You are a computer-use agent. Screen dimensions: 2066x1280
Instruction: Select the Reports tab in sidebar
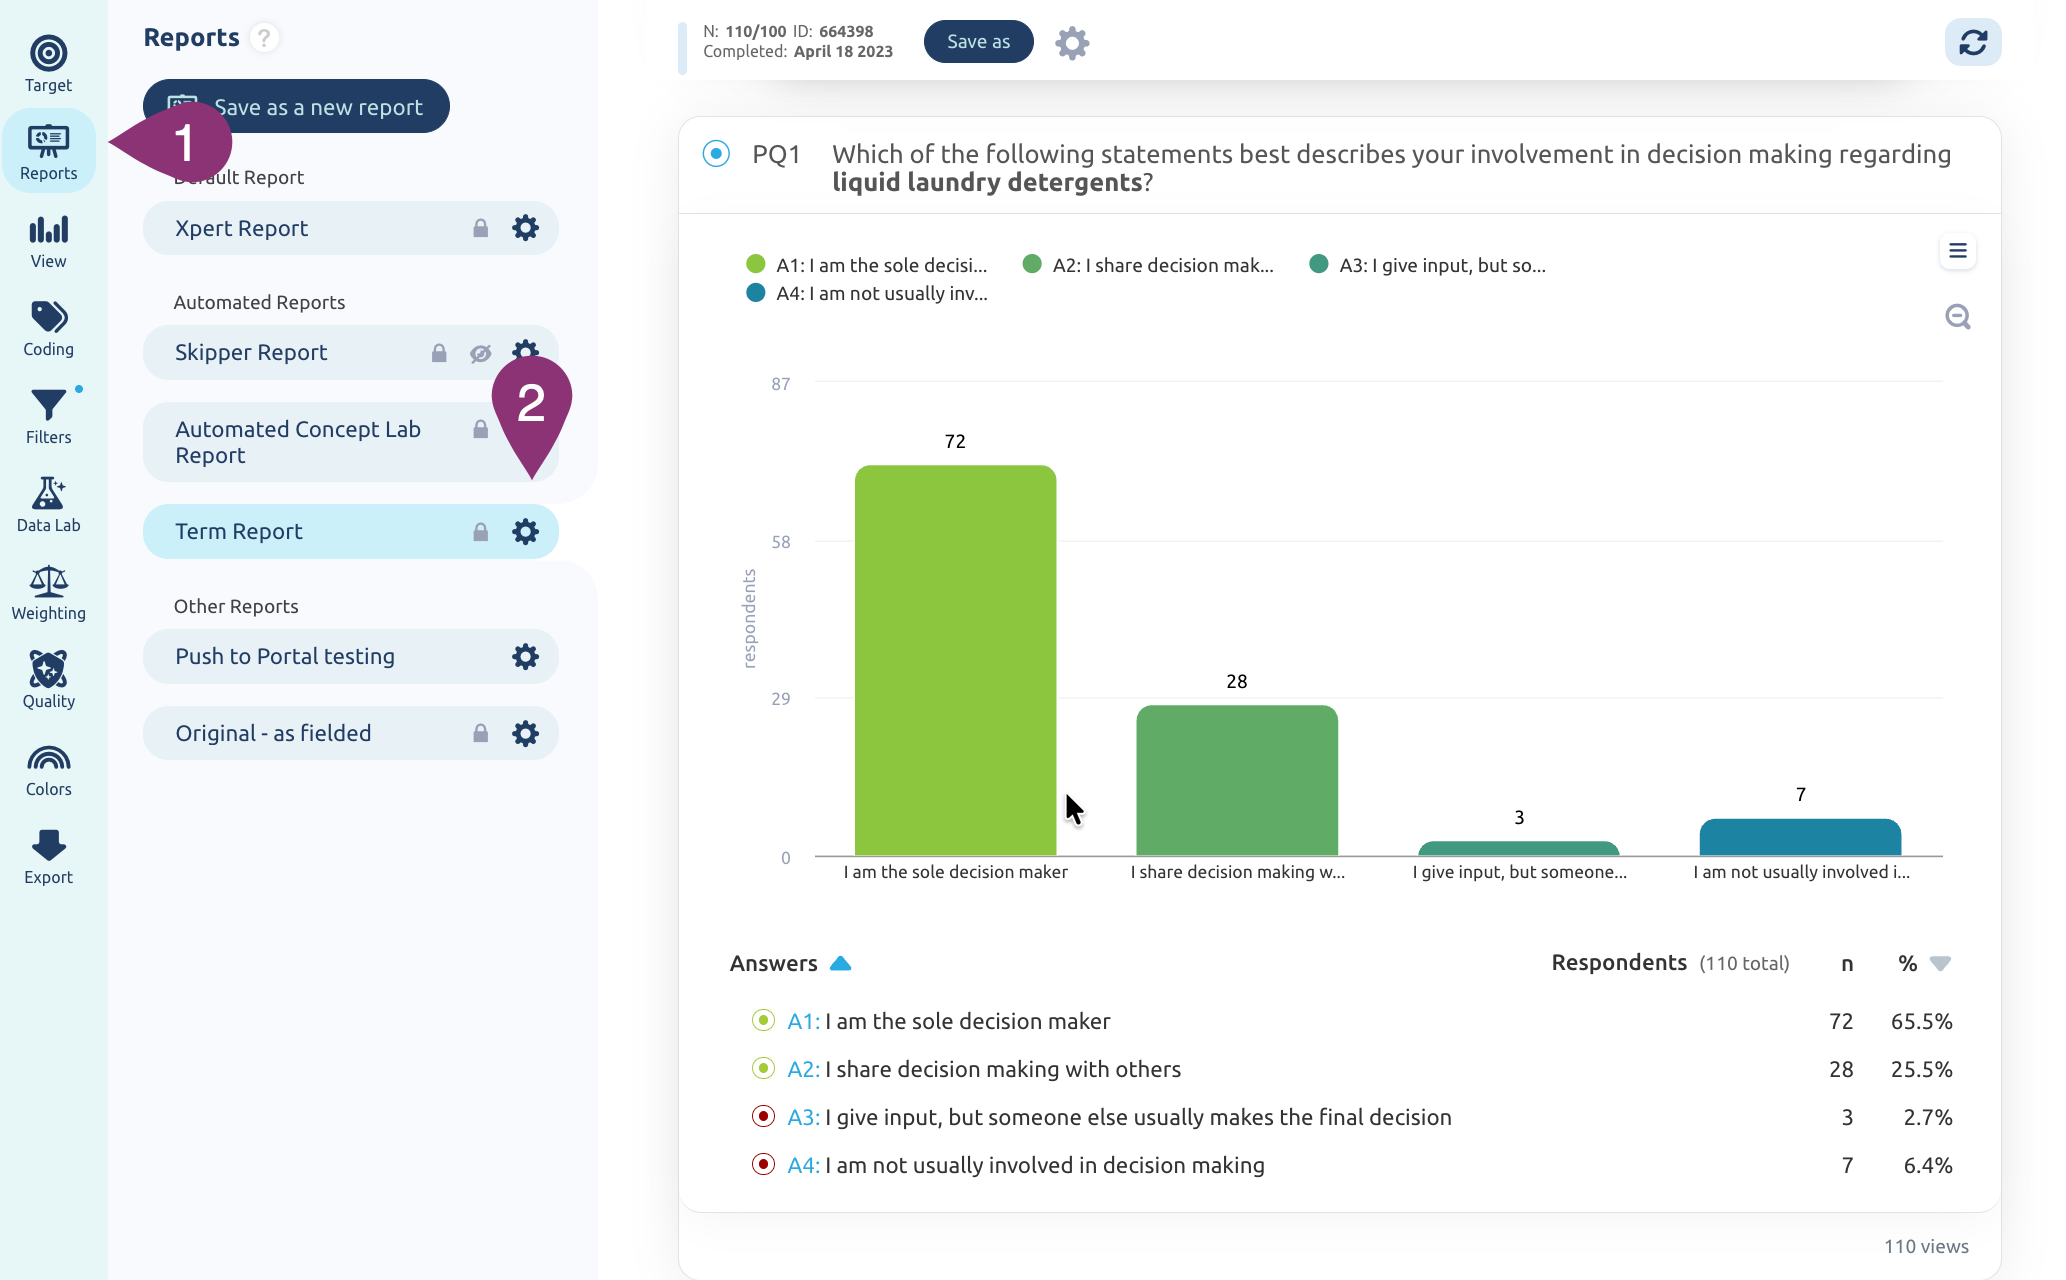click(48, 151)
